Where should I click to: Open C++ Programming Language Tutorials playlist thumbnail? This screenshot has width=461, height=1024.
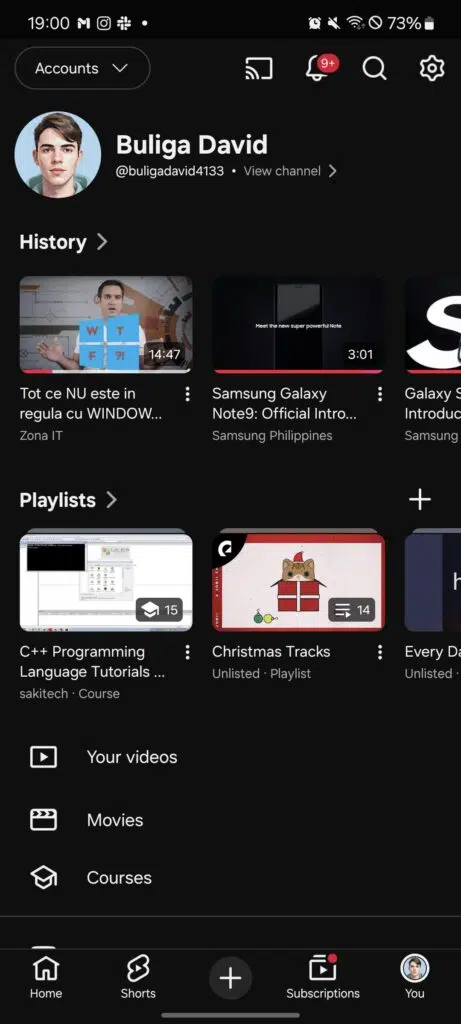pos(106,582)
